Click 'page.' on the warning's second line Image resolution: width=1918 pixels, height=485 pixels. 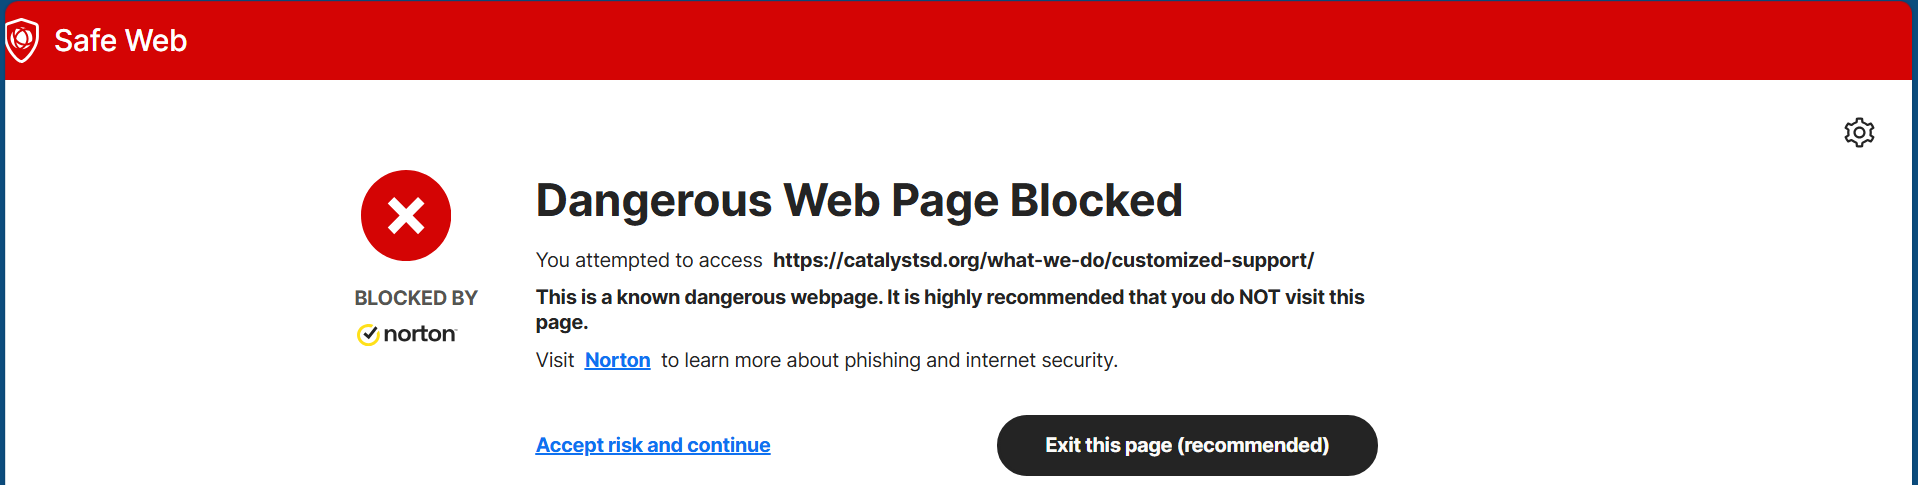click(562, 322)
